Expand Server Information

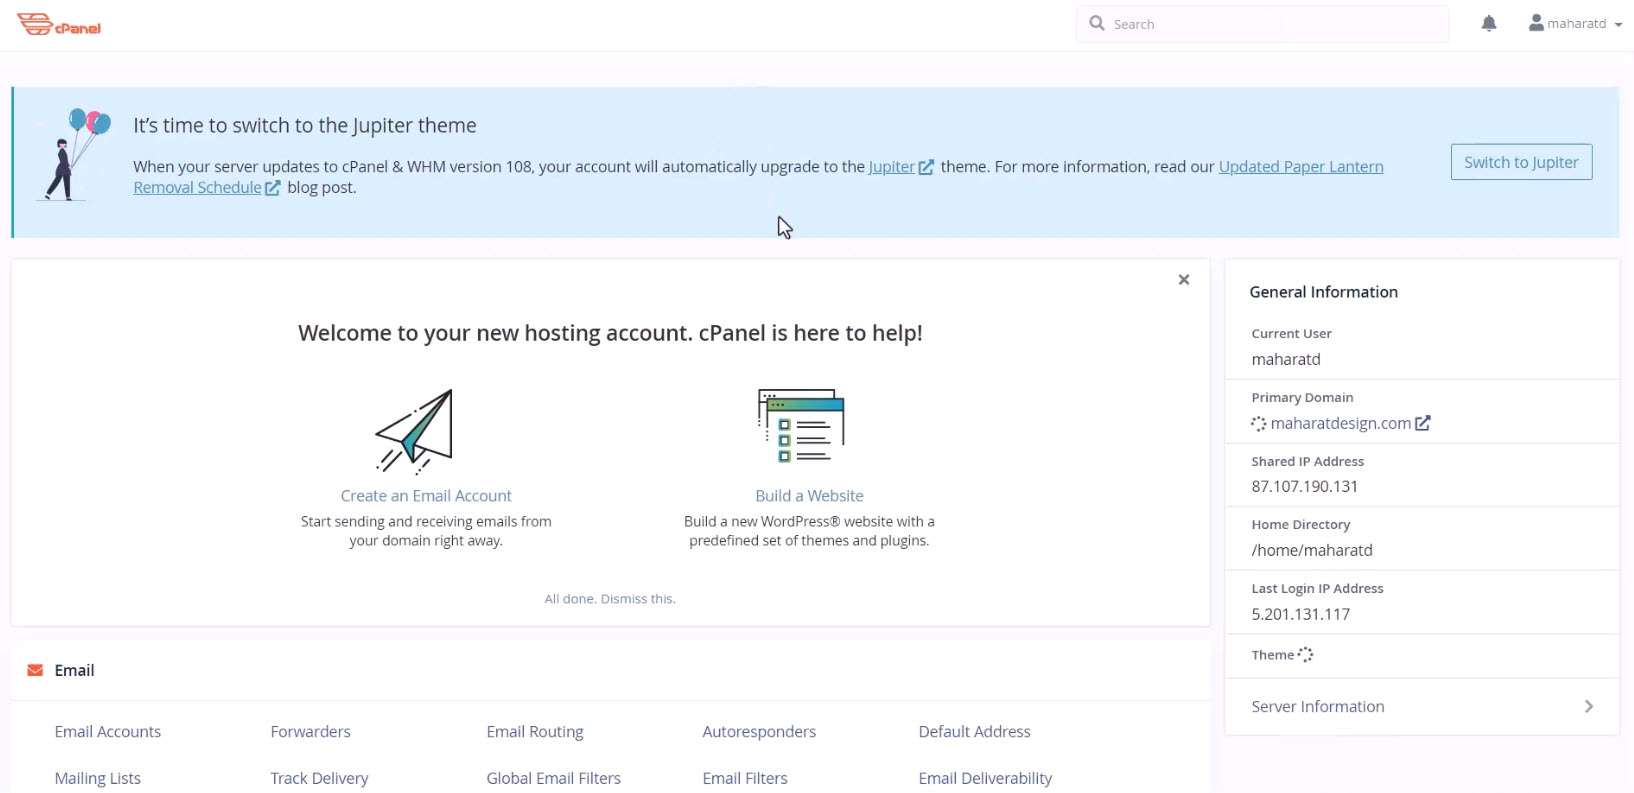coord(1422,706)
